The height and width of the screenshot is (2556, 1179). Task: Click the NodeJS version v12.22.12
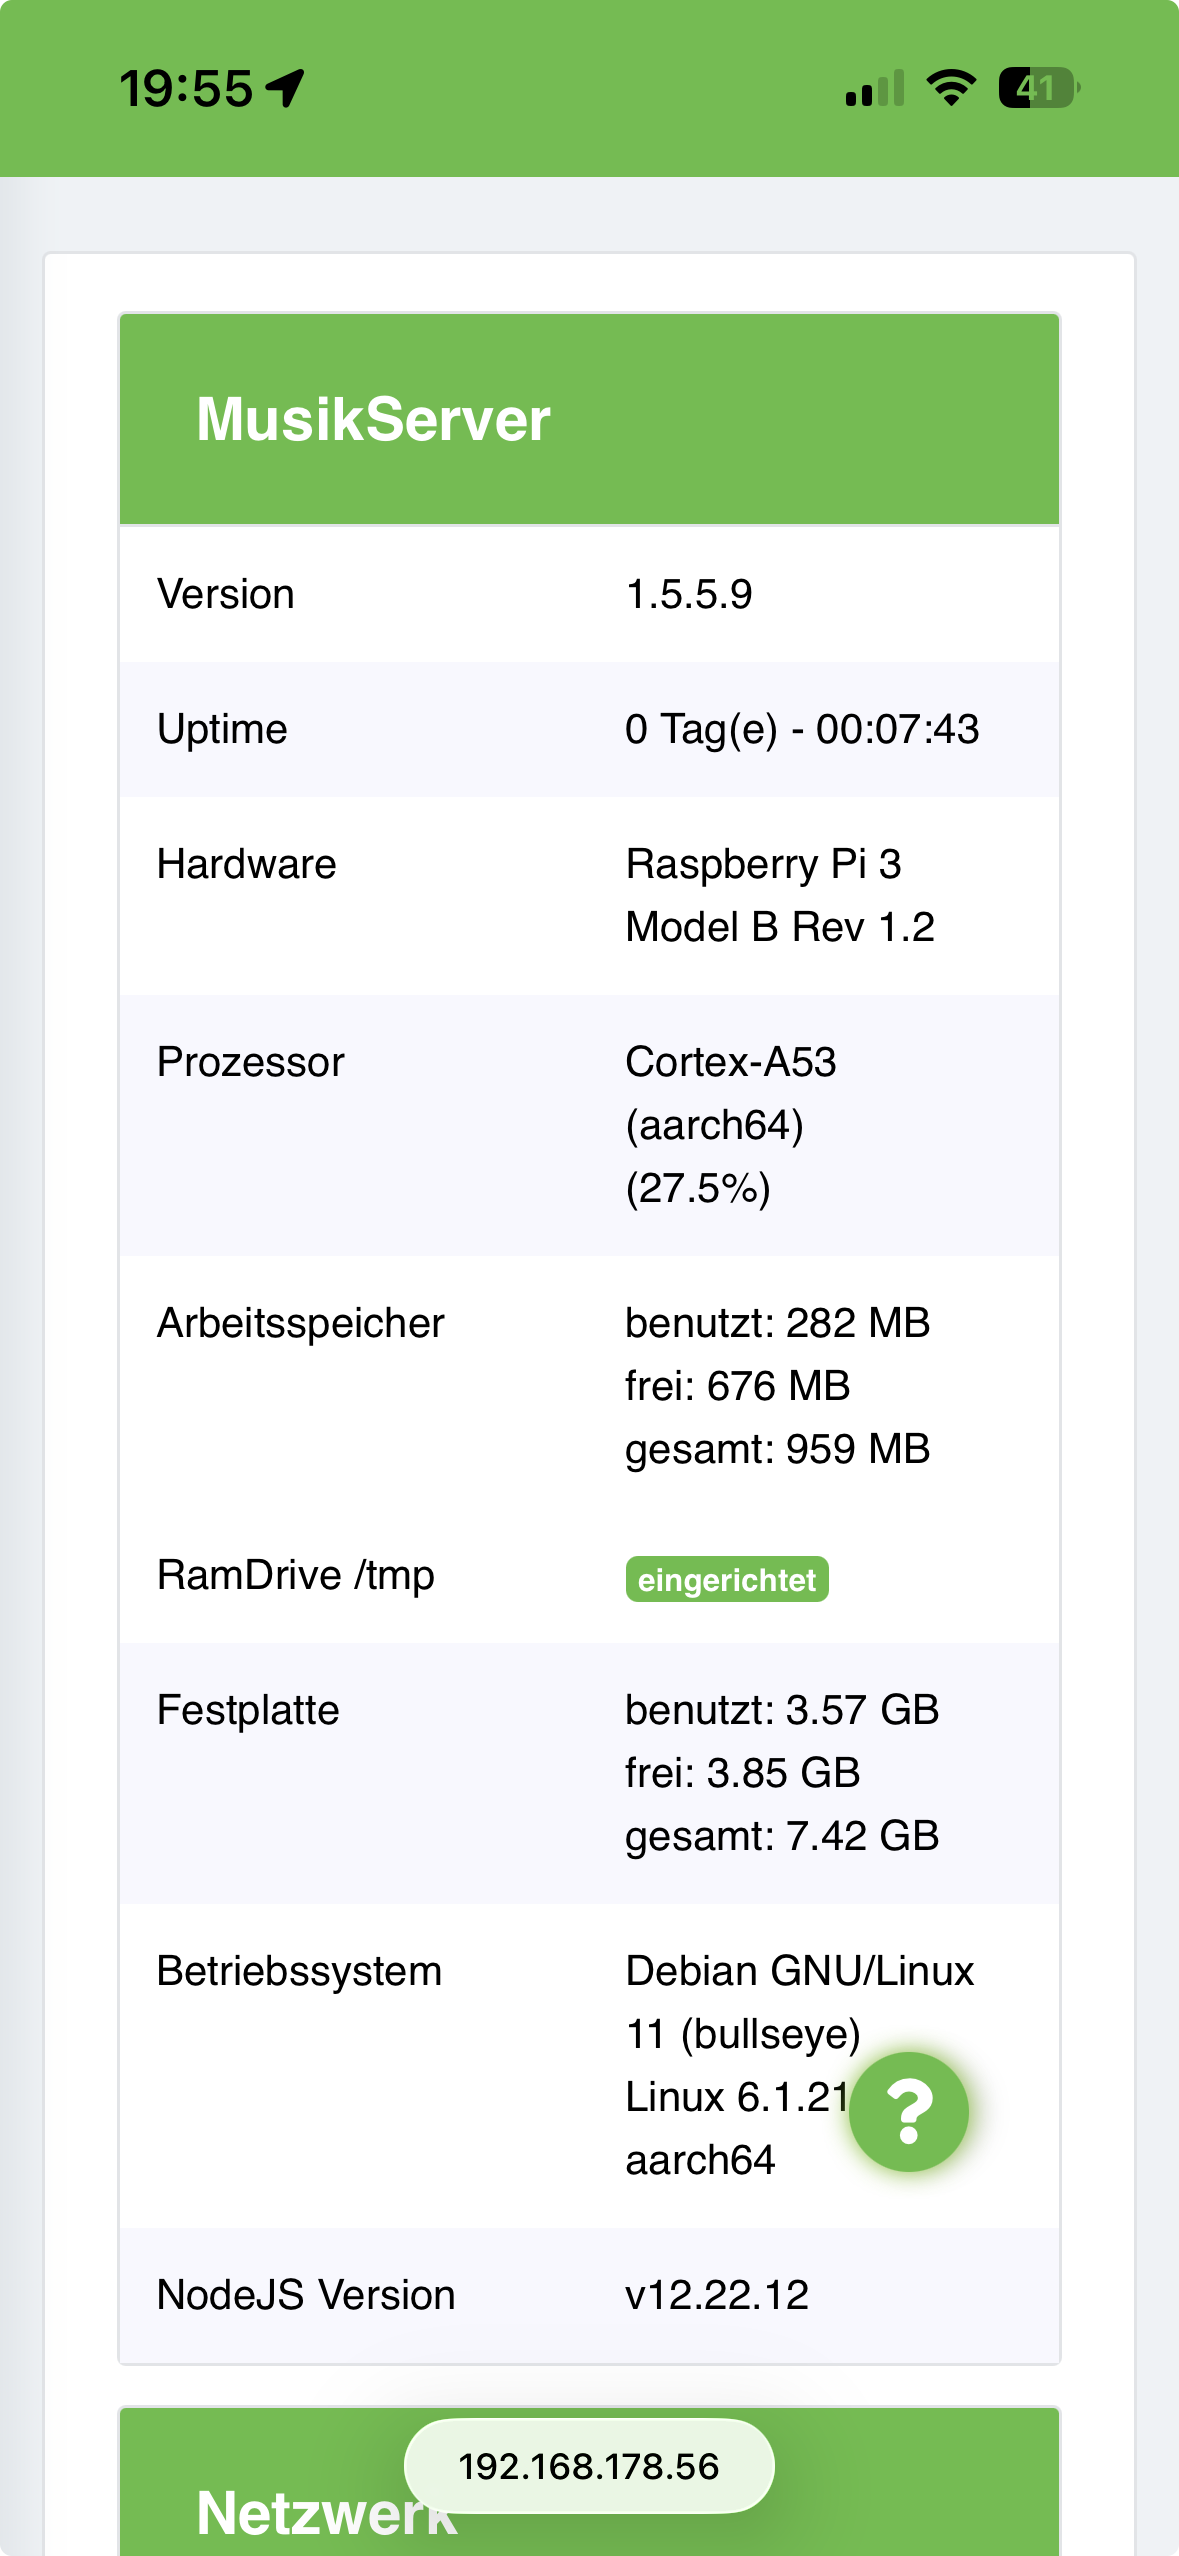point(717,2295)
